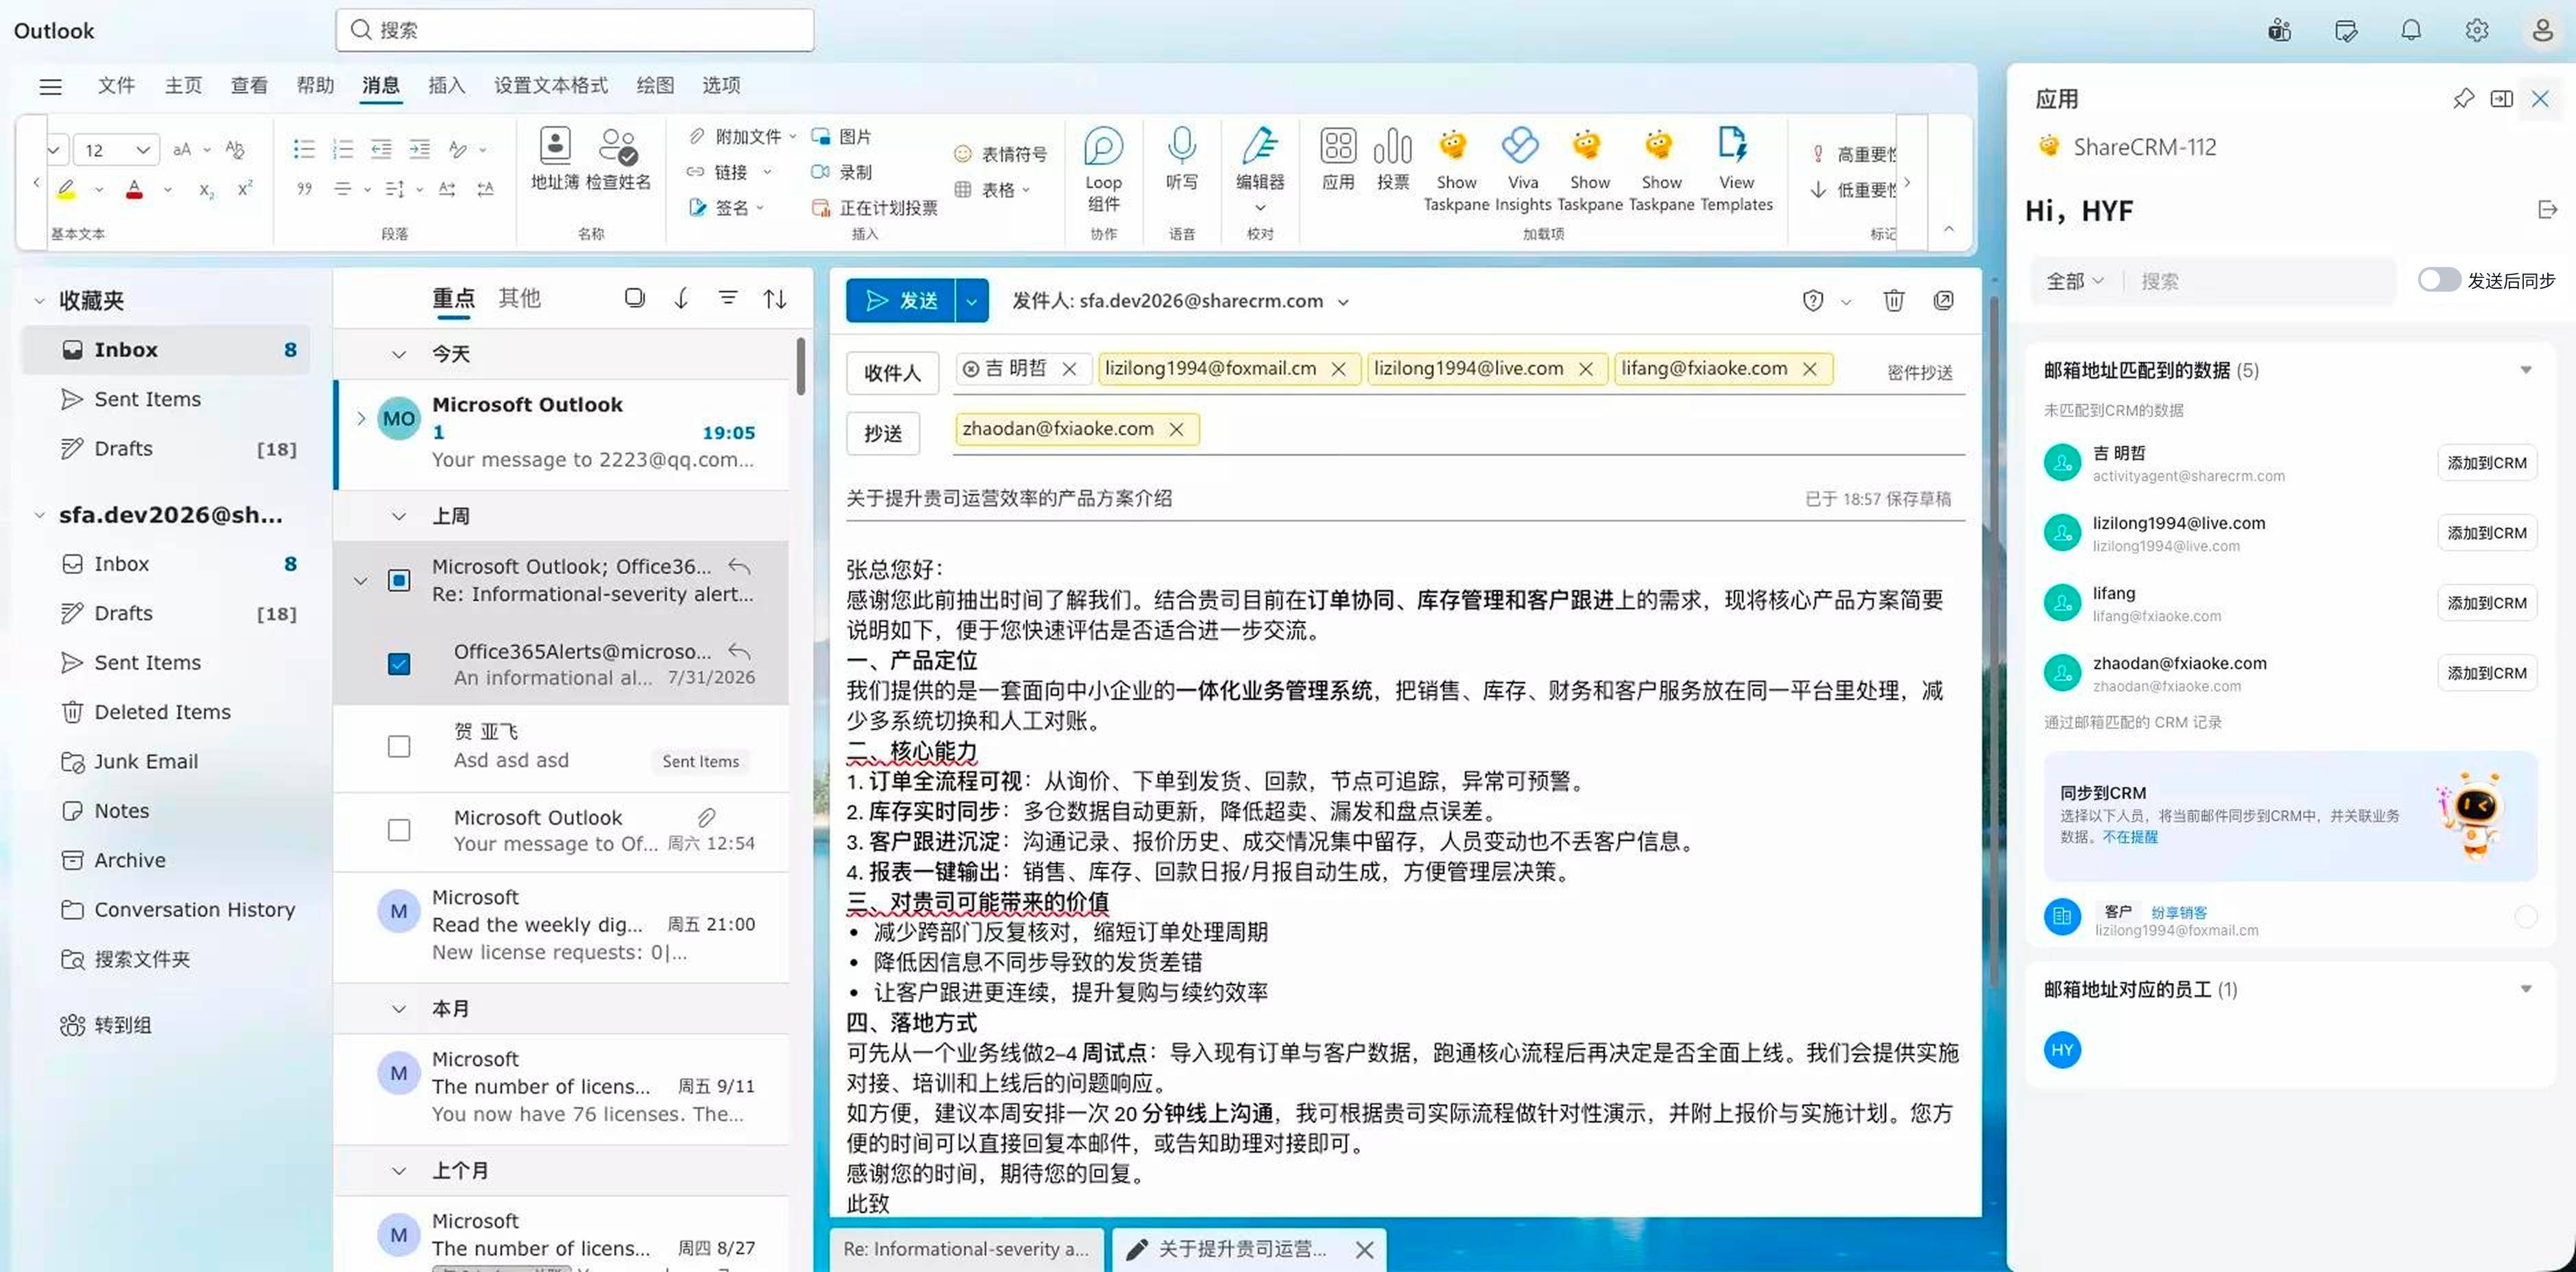Click the 不在提醒 link
The width and height of the screenshot is (2576, 1272).
point(2129,837)
